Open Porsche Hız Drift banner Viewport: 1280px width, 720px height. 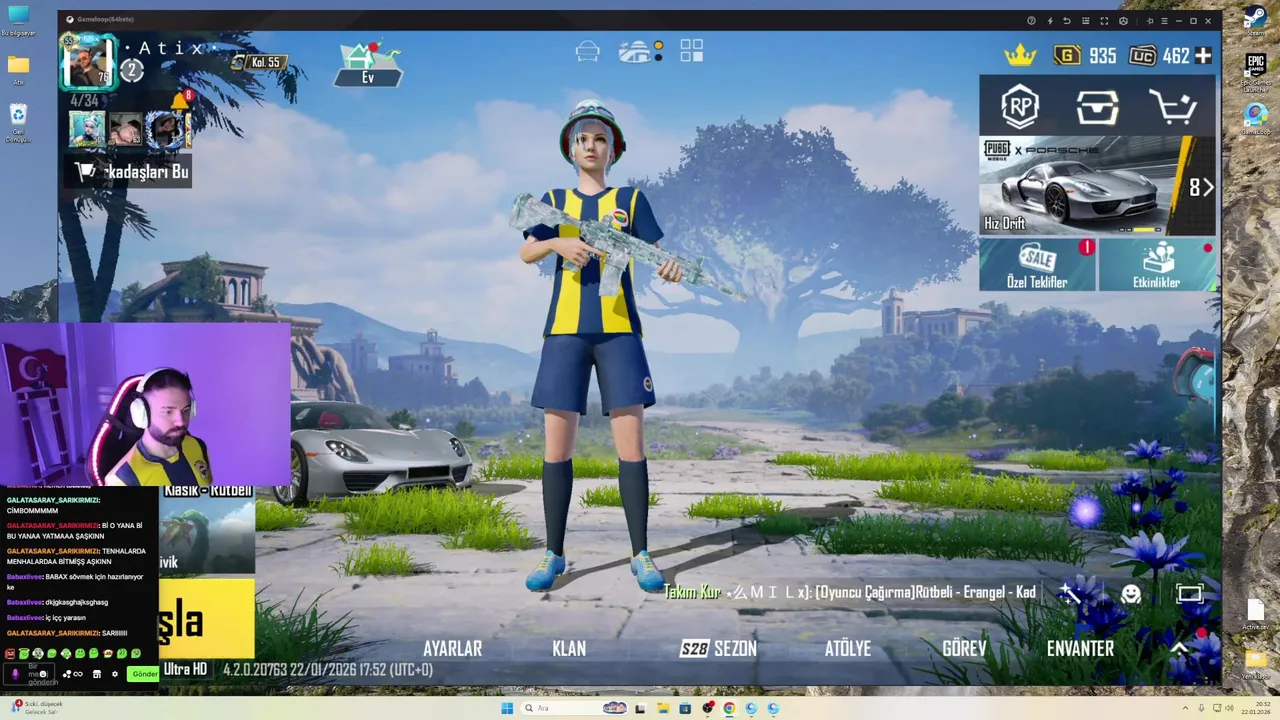pyautogui.click(x=1097, y=186)
